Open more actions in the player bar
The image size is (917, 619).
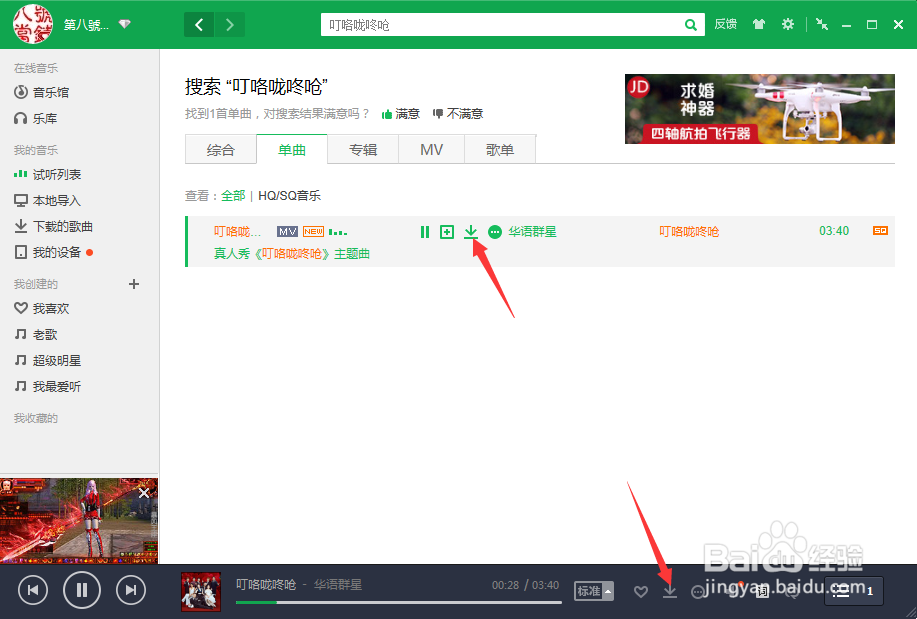pos(698,592)
